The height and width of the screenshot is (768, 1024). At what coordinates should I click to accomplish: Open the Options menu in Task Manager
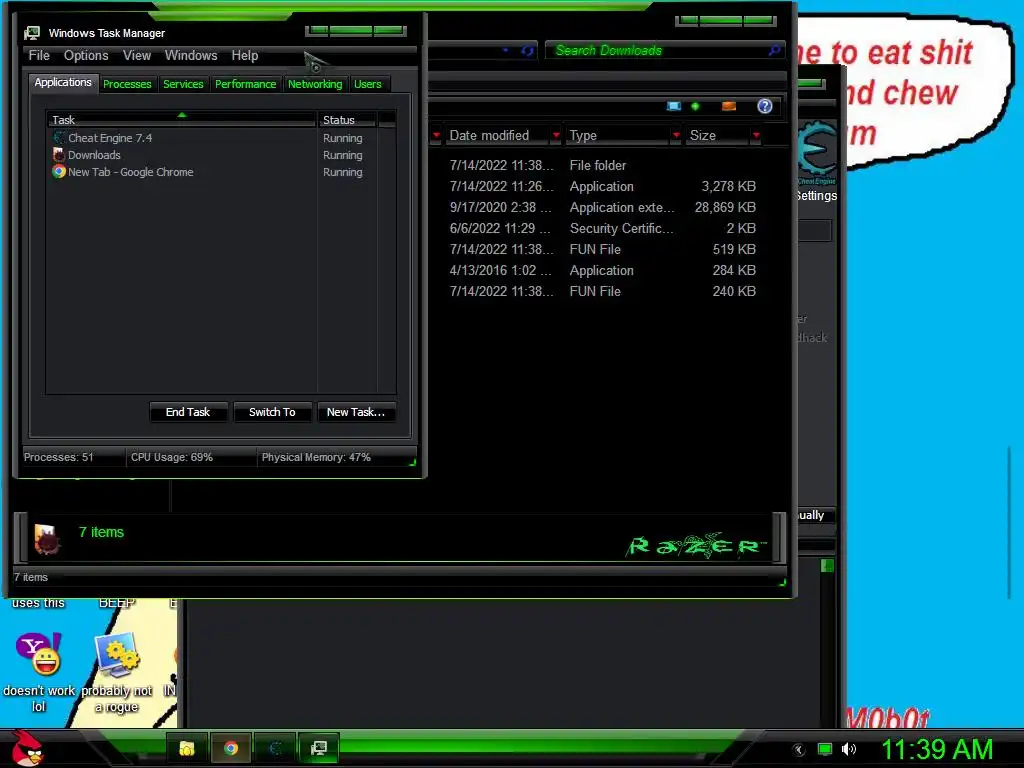[x=86, y=56]
